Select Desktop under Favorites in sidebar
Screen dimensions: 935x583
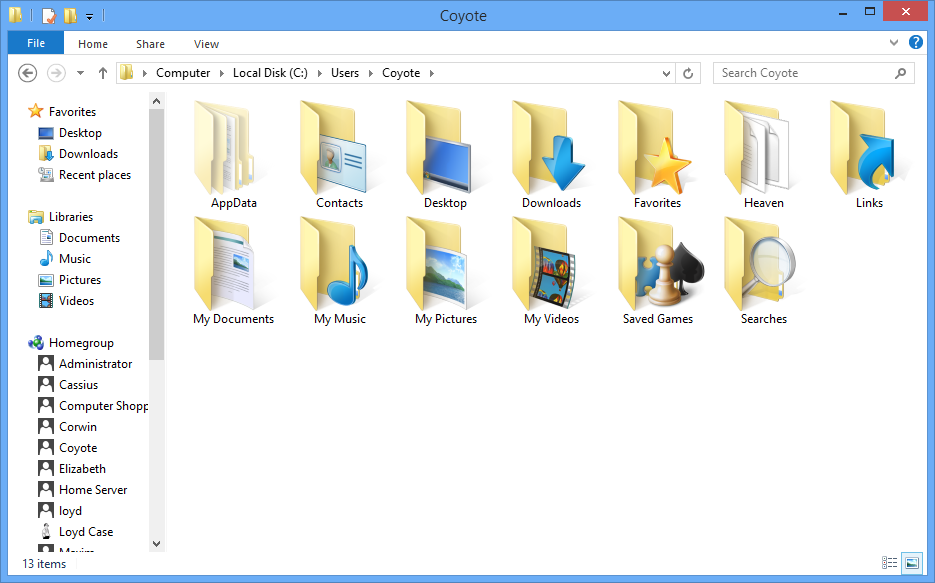coord(80,133)
